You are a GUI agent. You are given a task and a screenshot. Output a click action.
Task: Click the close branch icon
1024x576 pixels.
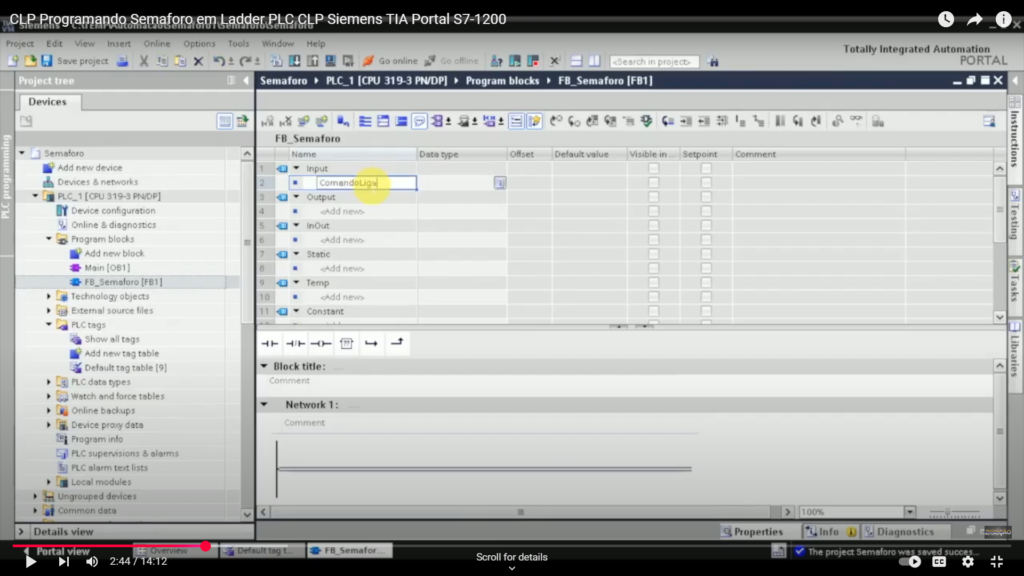coord(397,343)
